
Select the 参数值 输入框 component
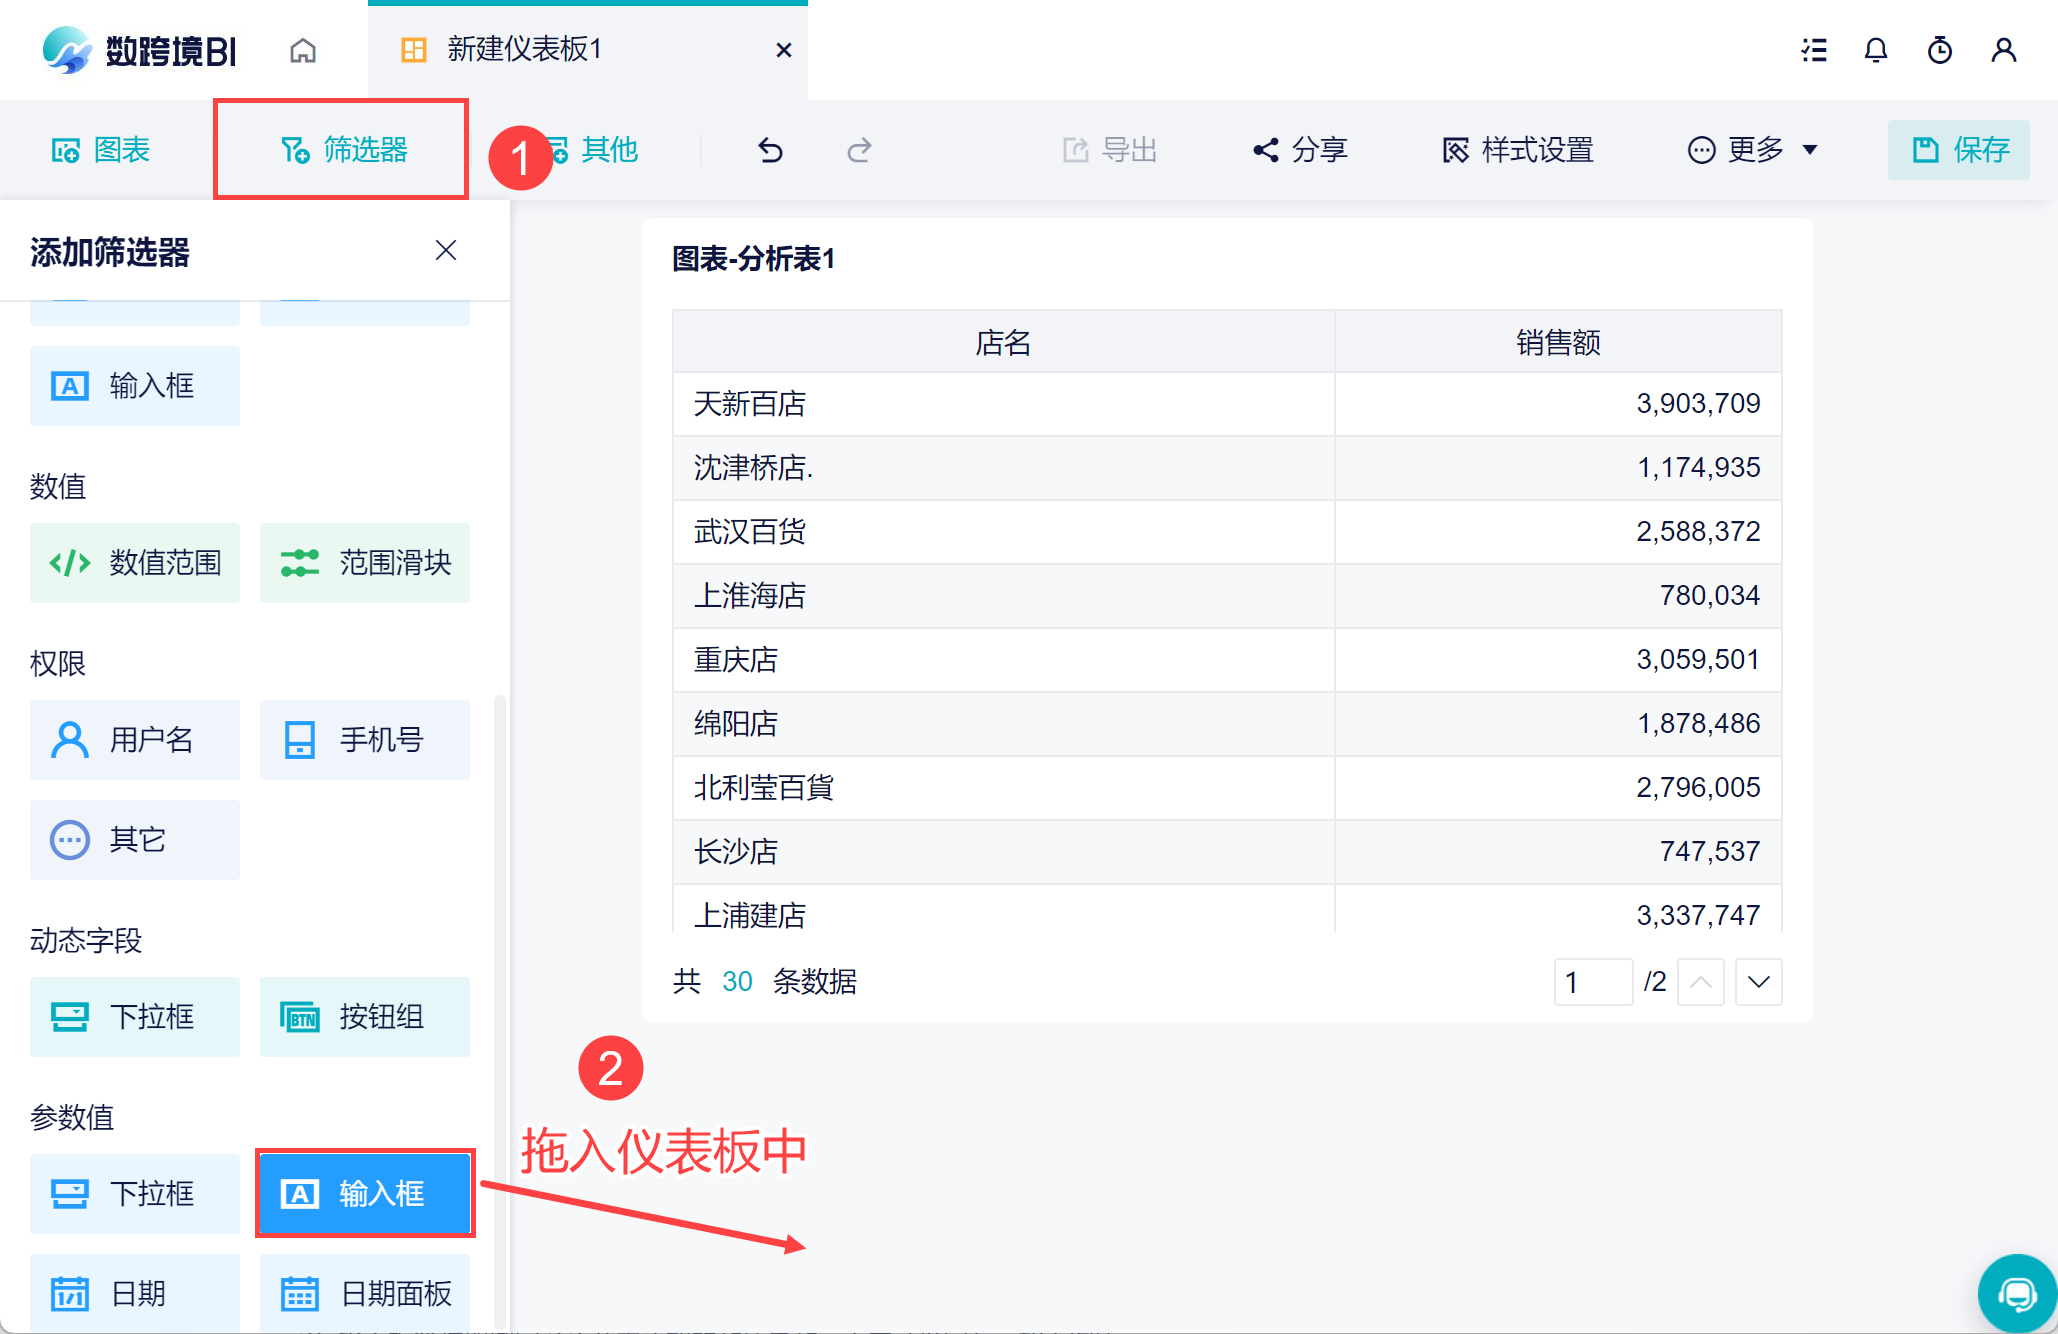pyautogui.click(x=365, y=1194)
